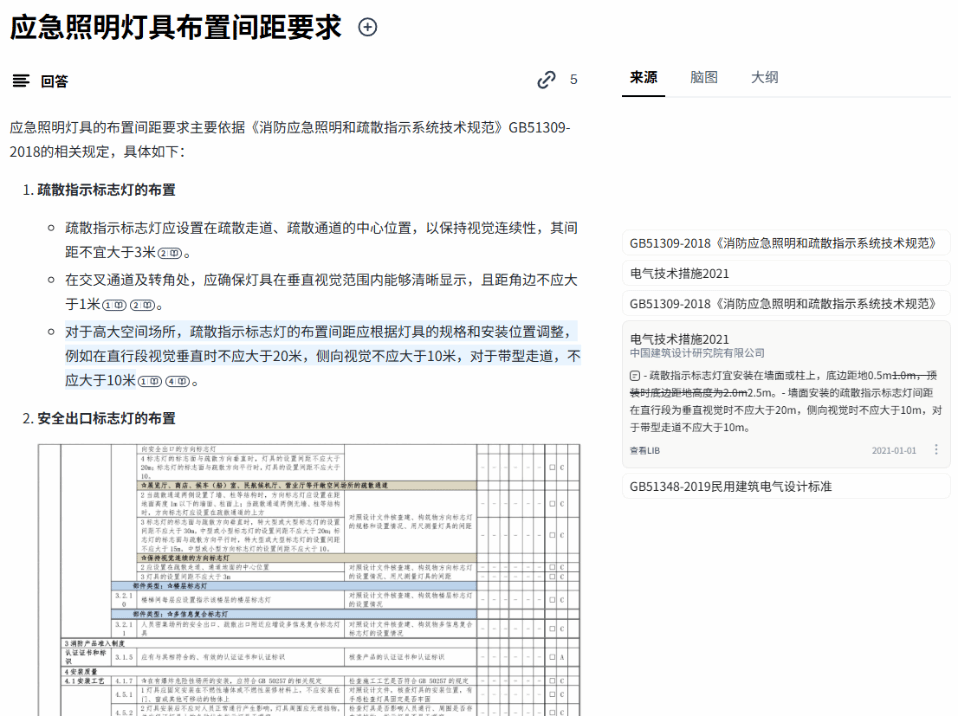Click 中国建筑设计研究院有限公司 publisher name
The height and width of the screenshot is (716, 958).
coord(697,353)
